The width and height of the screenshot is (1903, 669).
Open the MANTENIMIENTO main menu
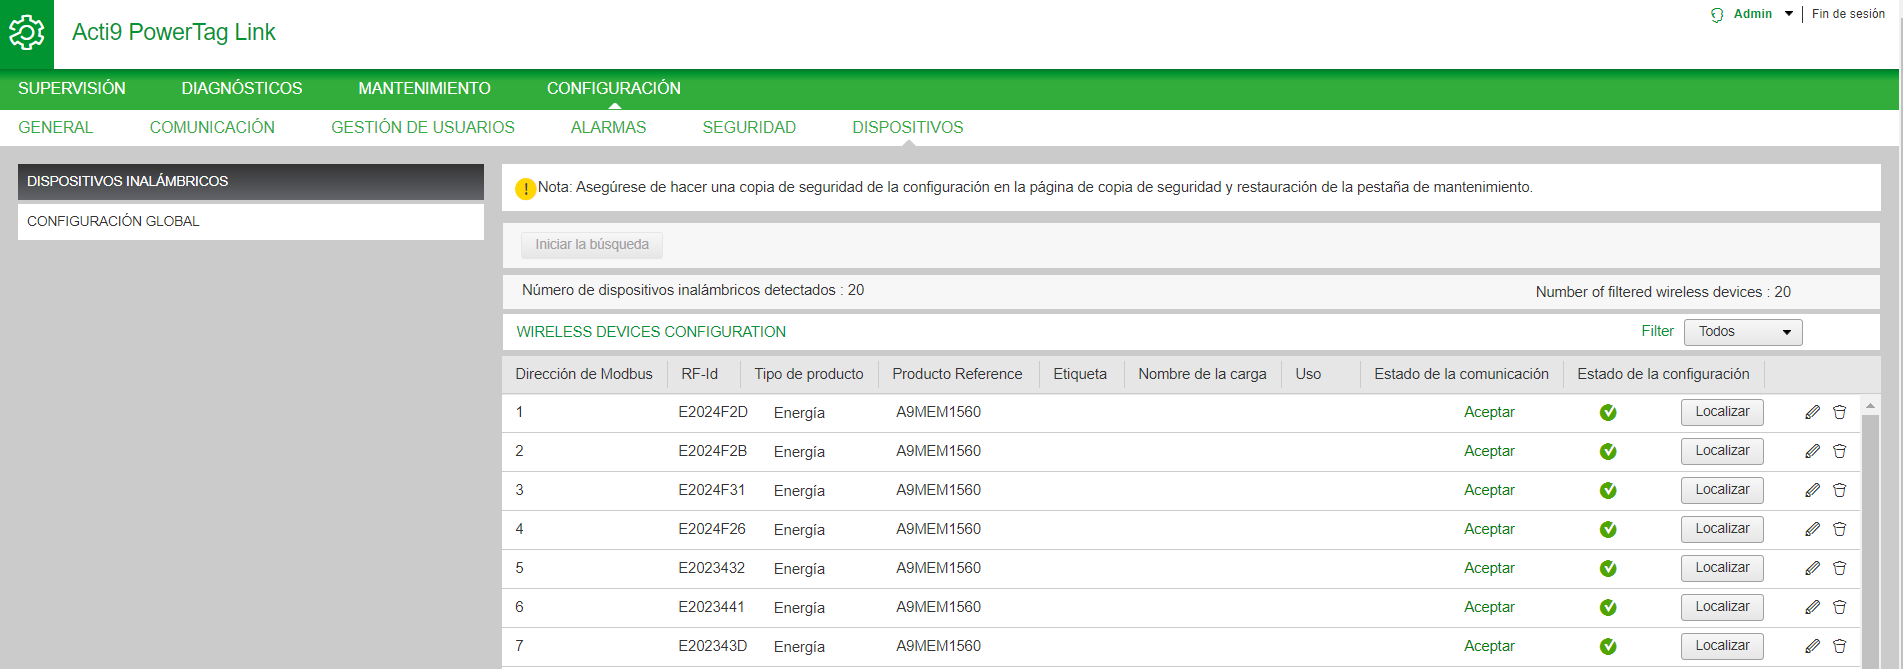coord(424,88)
